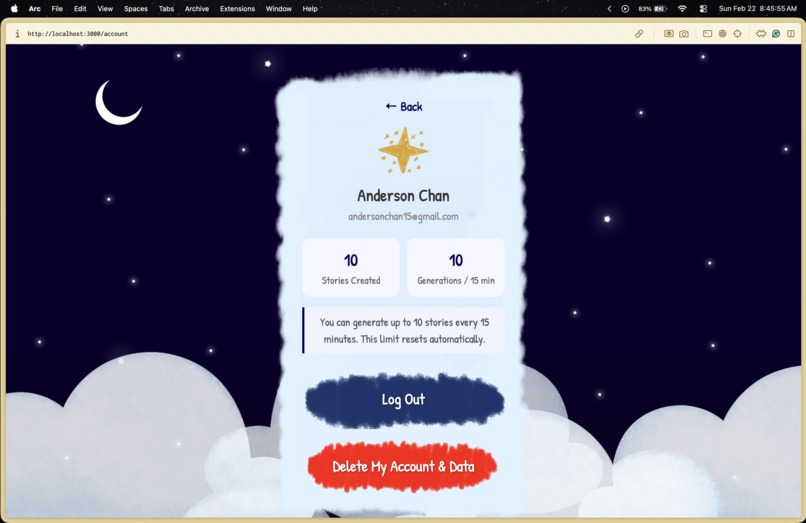Image resolution: width=806 pixels, height=523 pixels.
Task: Open the Archive menu
Action: click(x=197, y=9)
